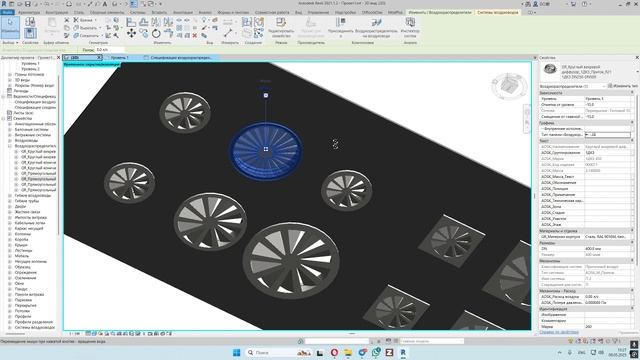Expand the Воздуховоды family node
640x360 pixels.
pyautogui.click(x=10, y=140)
